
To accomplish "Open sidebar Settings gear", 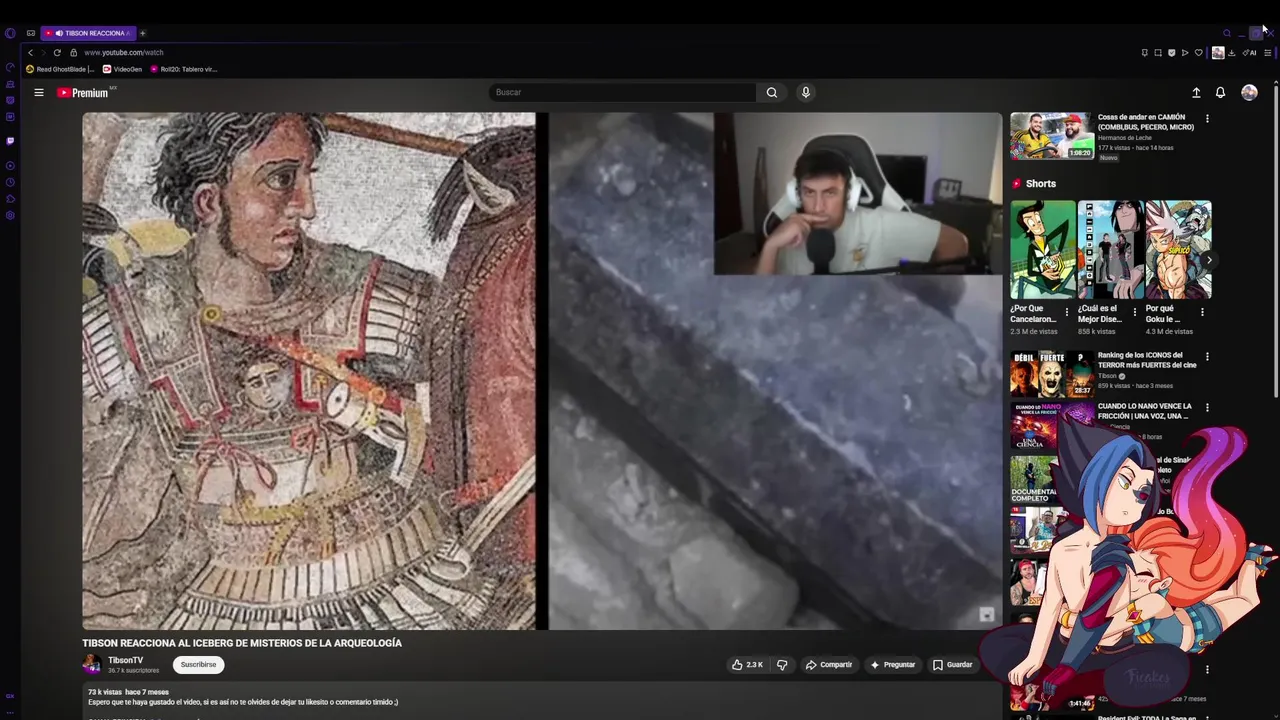I will [10, 215].
